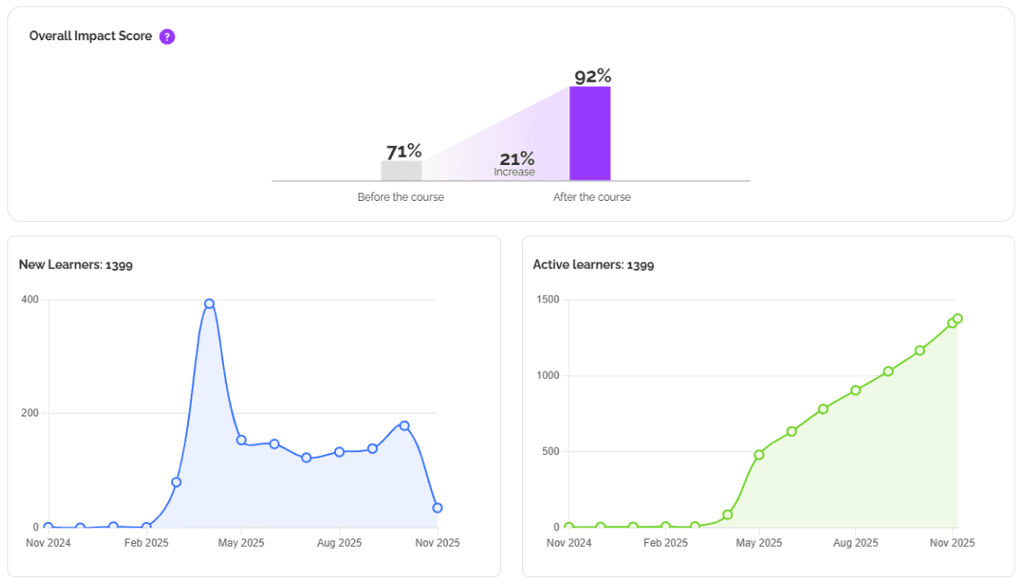Select Aug 2025 data point on New Learners chart

pos(339,452)
